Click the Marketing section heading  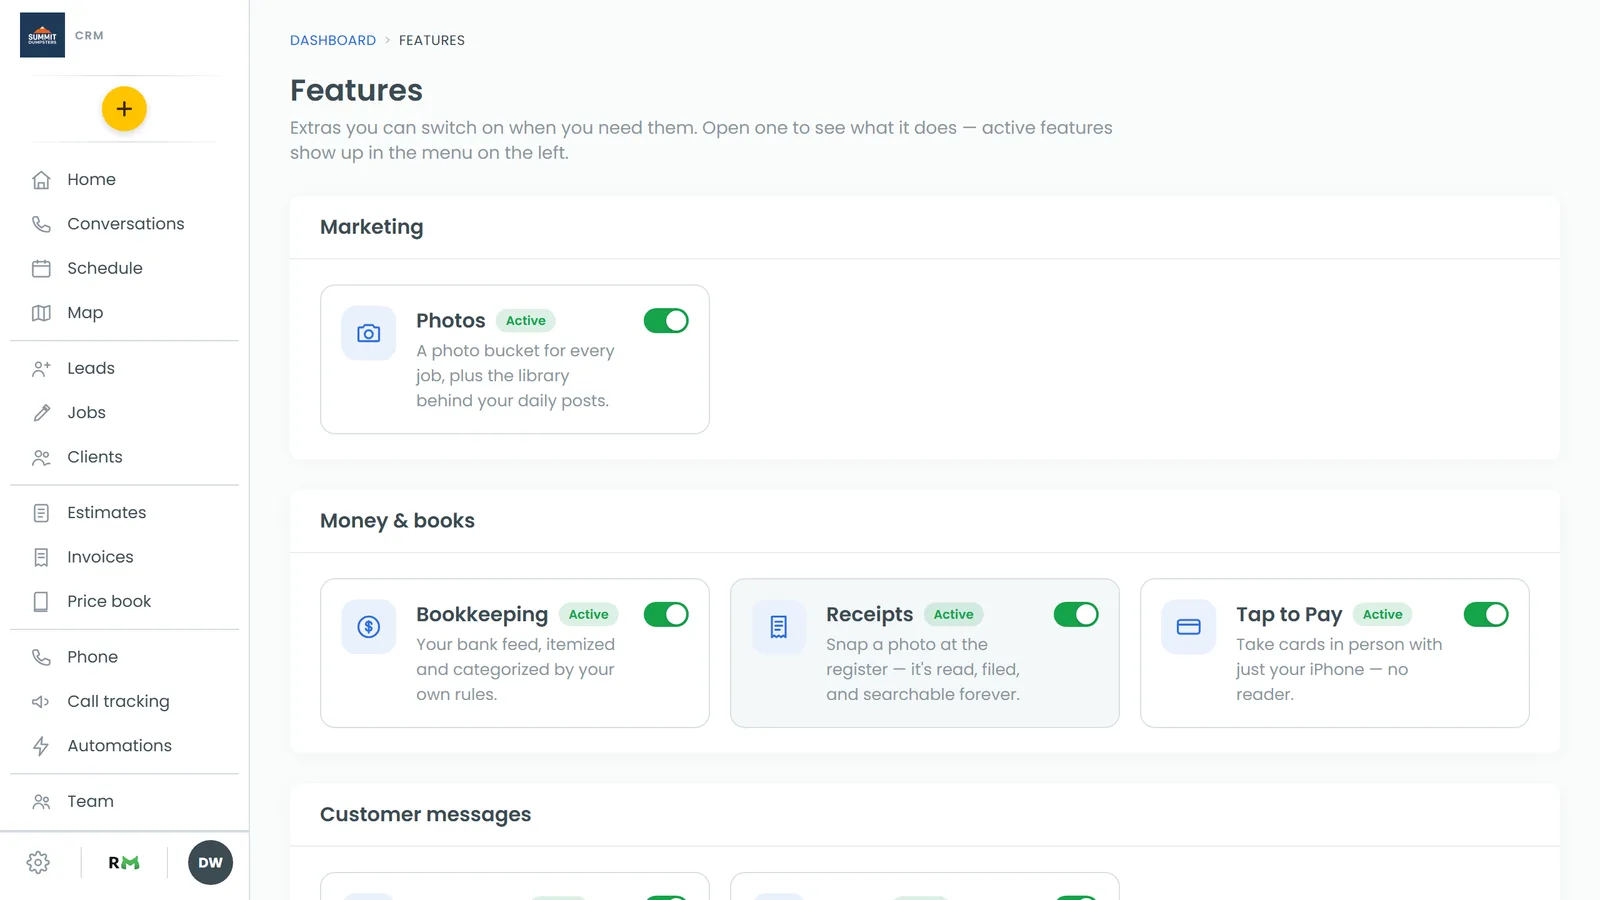[x=371, y=227]
